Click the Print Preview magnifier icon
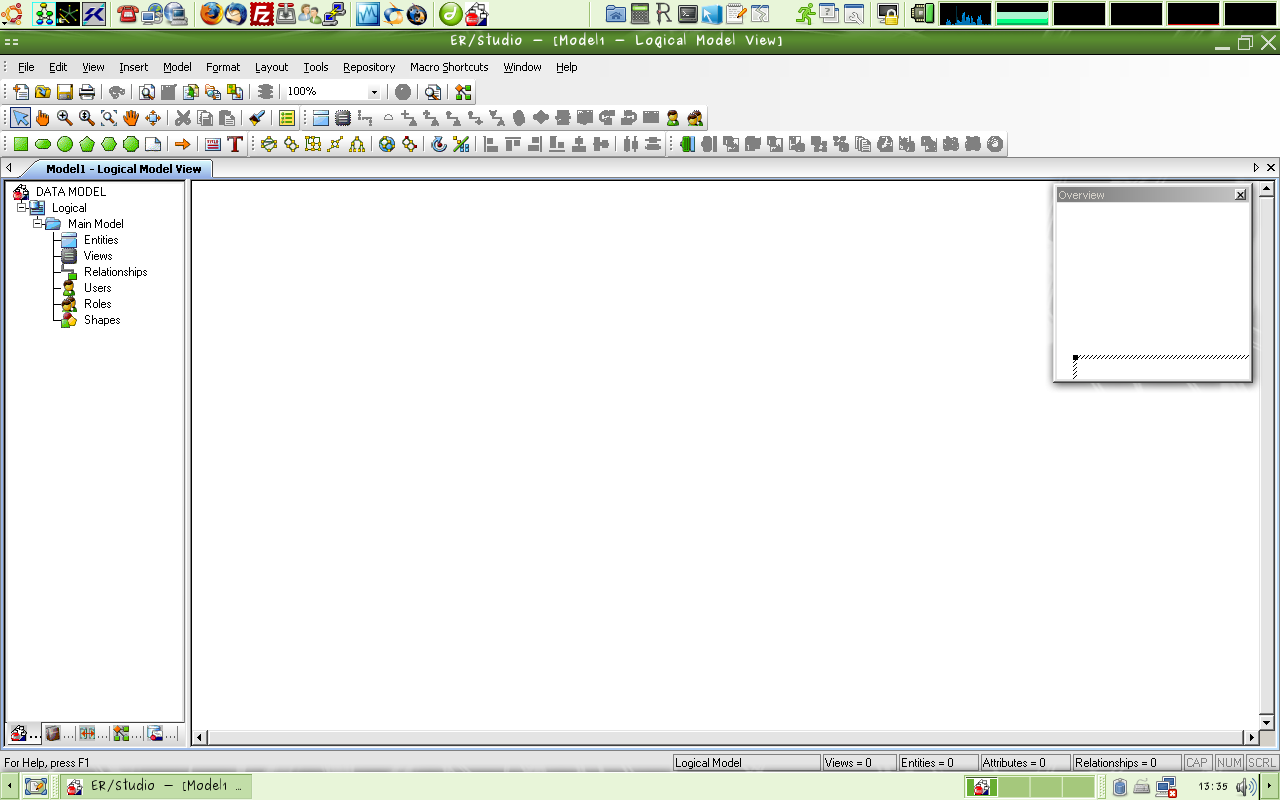The image size is (1280, 800). tap(147, 92)
